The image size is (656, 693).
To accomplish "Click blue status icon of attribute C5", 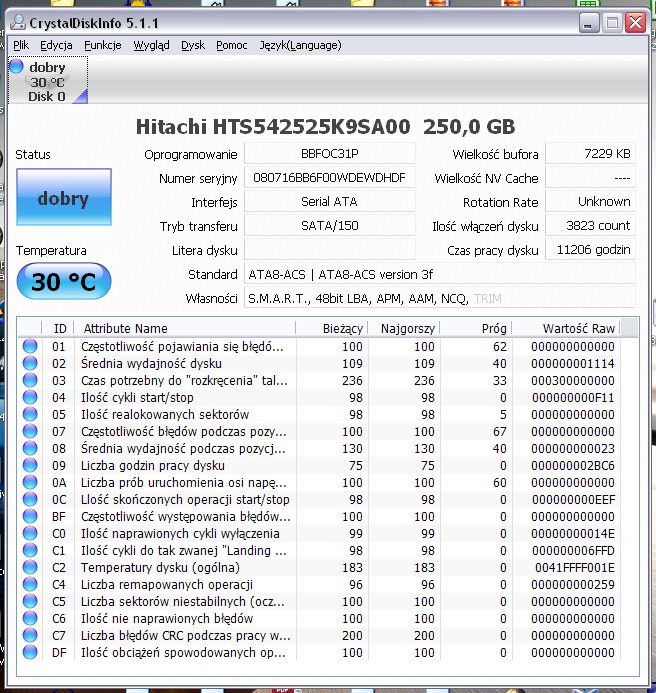I will click(x=30, y=601).
